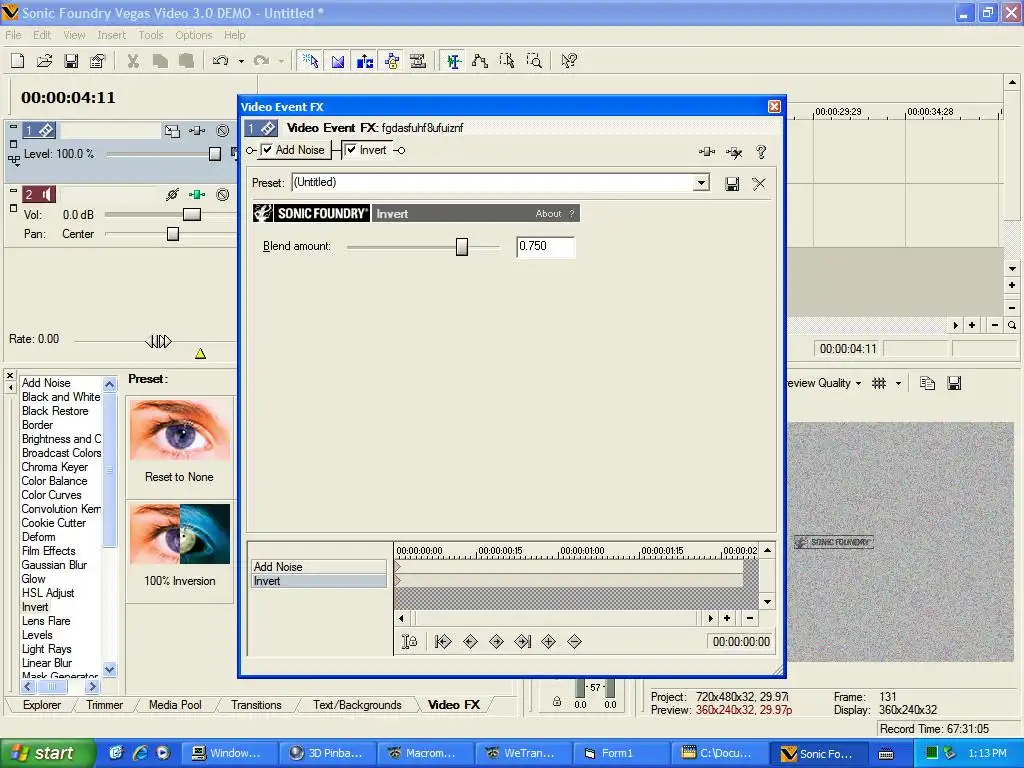Toggle the ripple edit toolbar button
1024x768 pixels.
pyautogui.click(x=364, y=61)
